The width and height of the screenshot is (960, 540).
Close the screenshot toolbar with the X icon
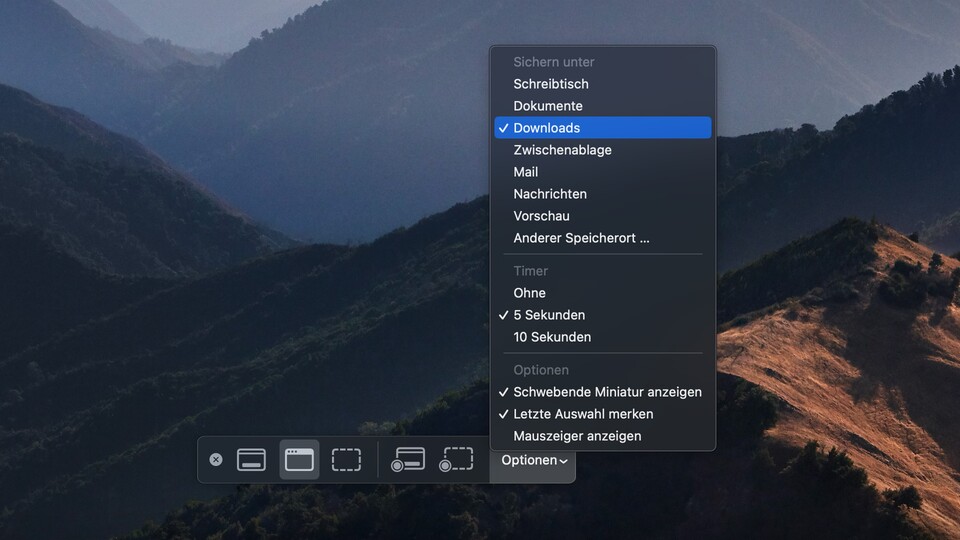click(216, 460)
